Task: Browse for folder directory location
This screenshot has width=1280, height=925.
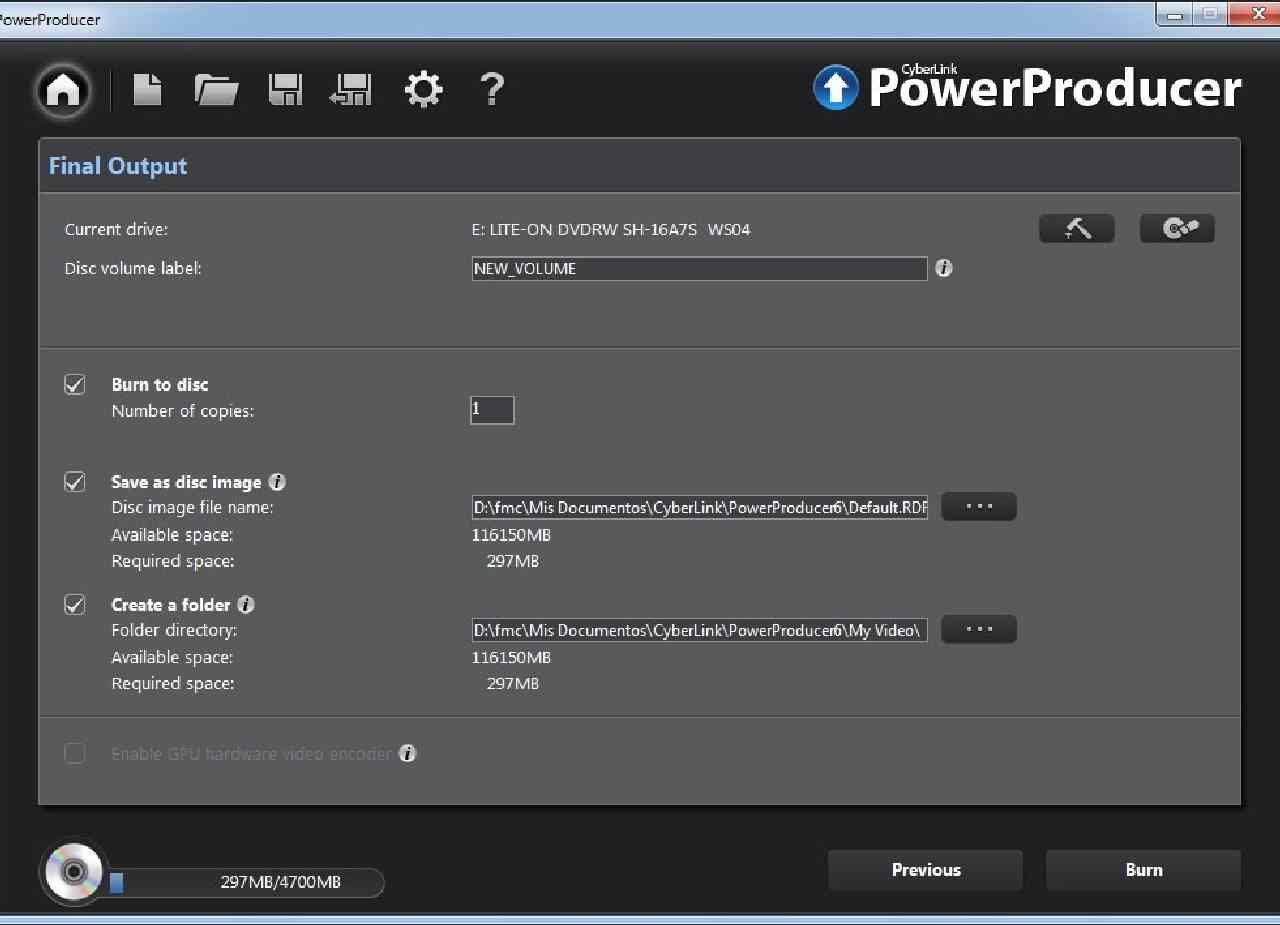Action: [979, 629]
